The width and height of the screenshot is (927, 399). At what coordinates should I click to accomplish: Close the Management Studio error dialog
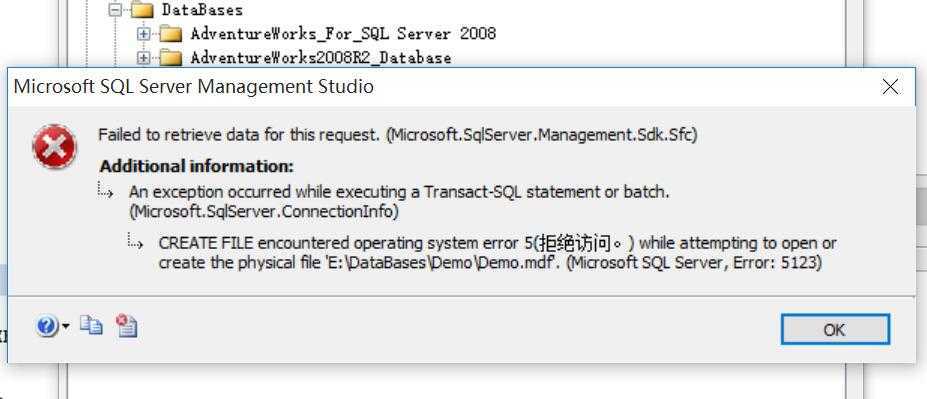pos(890,87)
